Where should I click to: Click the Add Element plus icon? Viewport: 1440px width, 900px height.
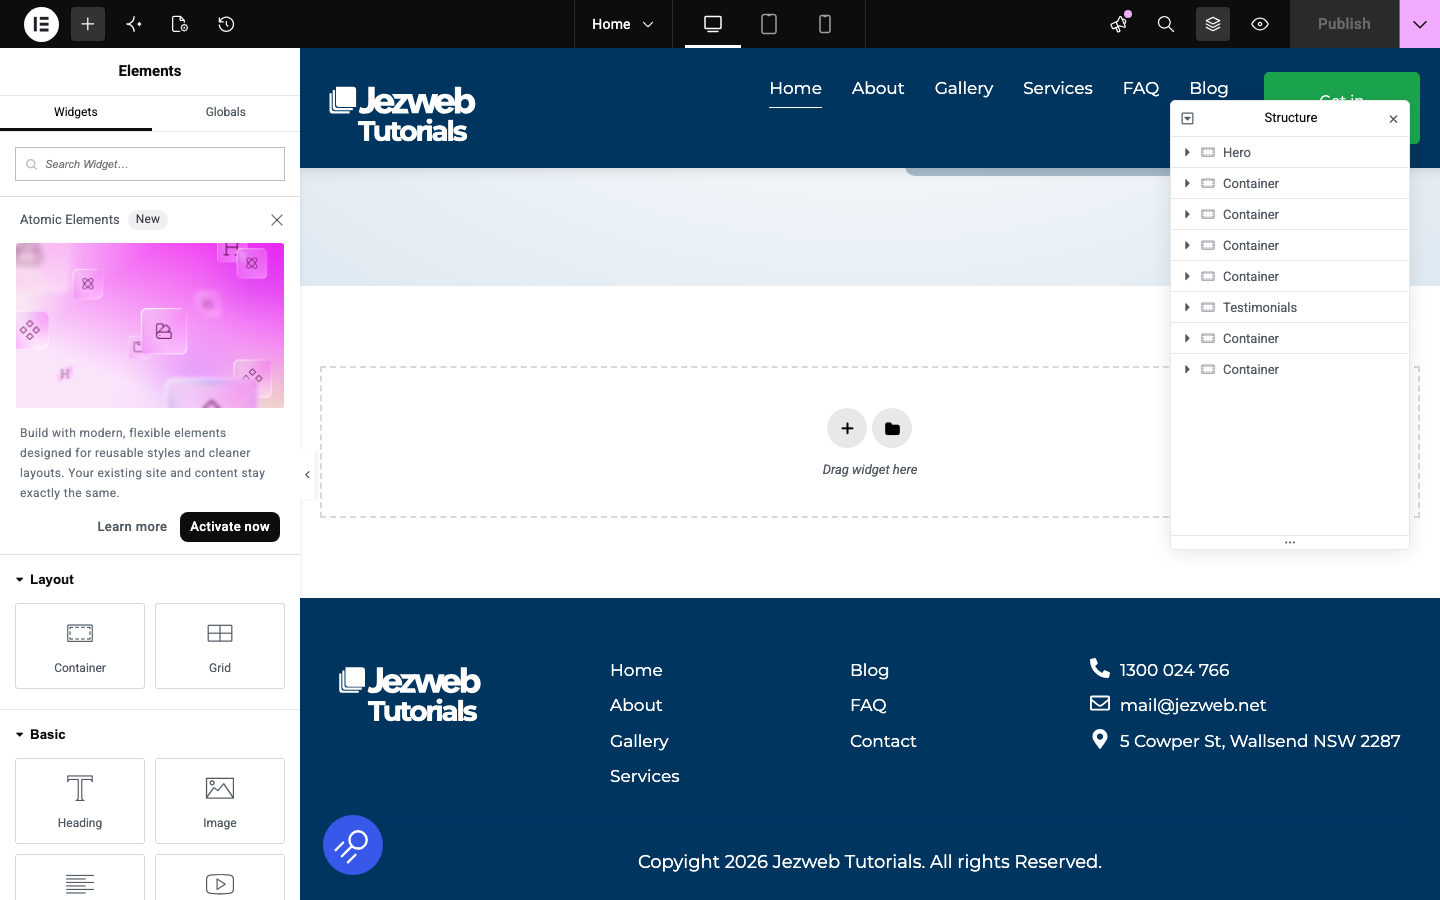pyautogui.click(x=88, y=24)
